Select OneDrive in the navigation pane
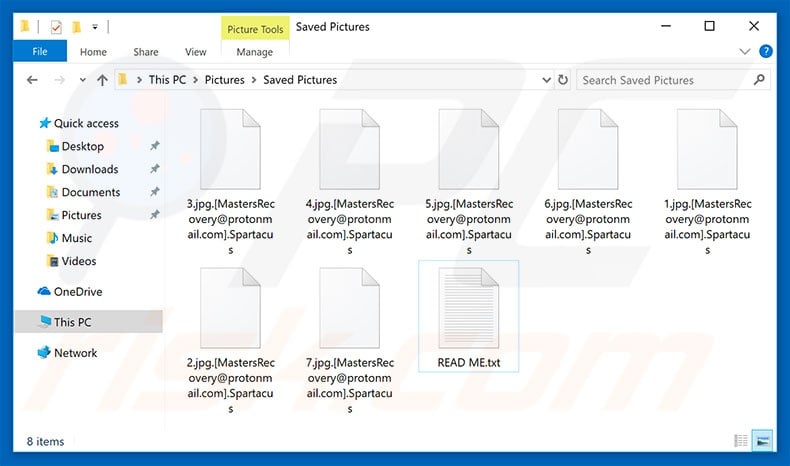Screen dimensions: 790x466 coord(78,292)
